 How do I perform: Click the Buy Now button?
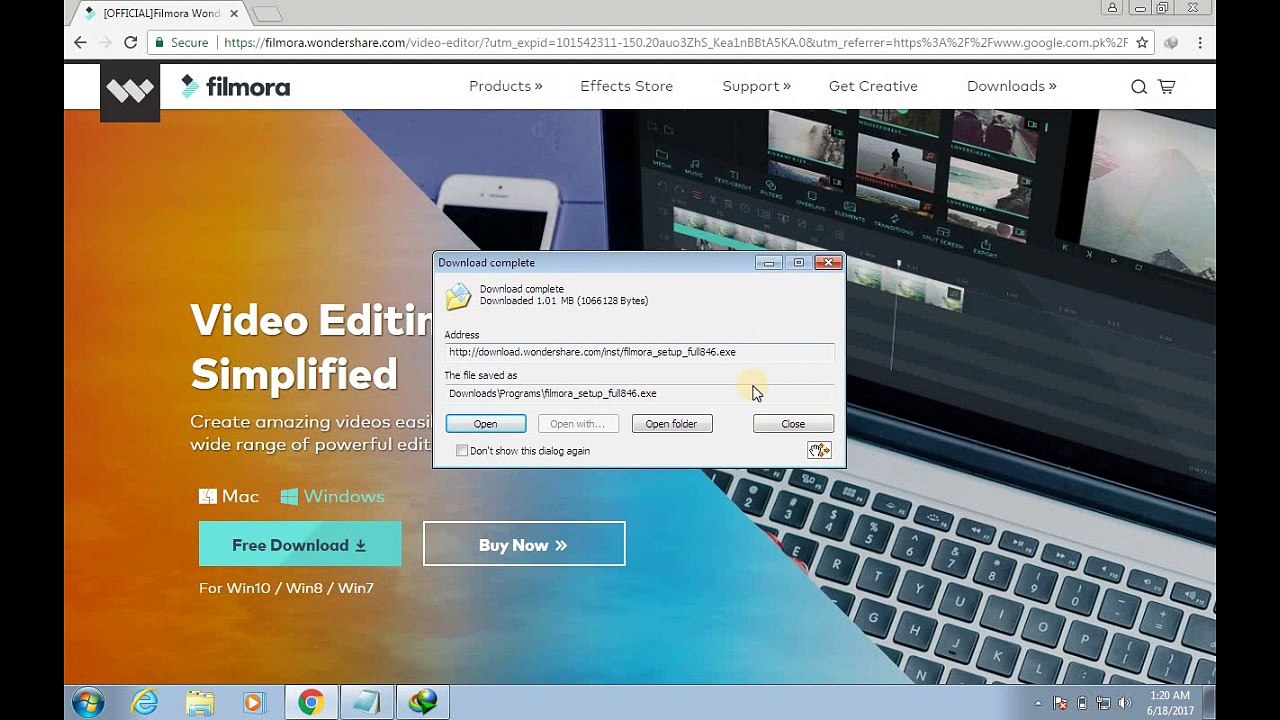(524, 544)
